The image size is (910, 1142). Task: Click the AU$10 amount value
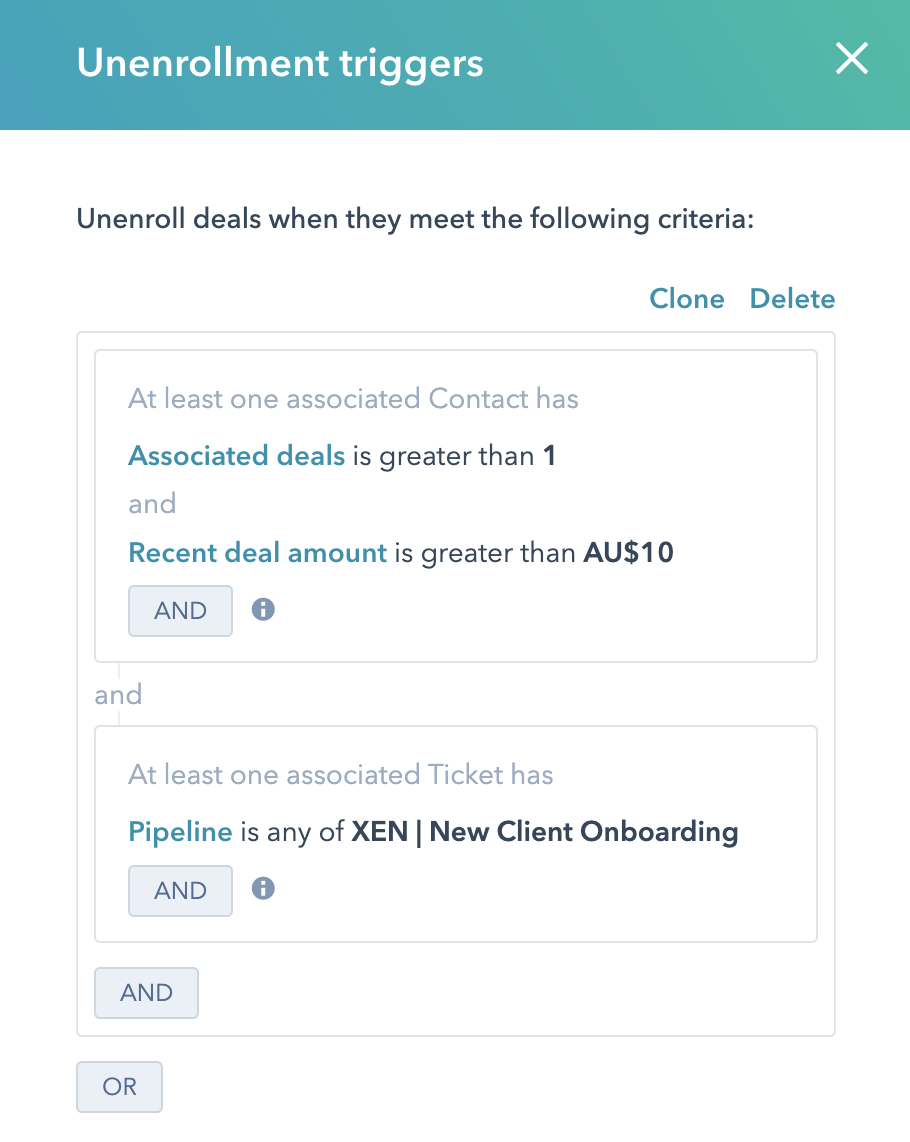628,552
